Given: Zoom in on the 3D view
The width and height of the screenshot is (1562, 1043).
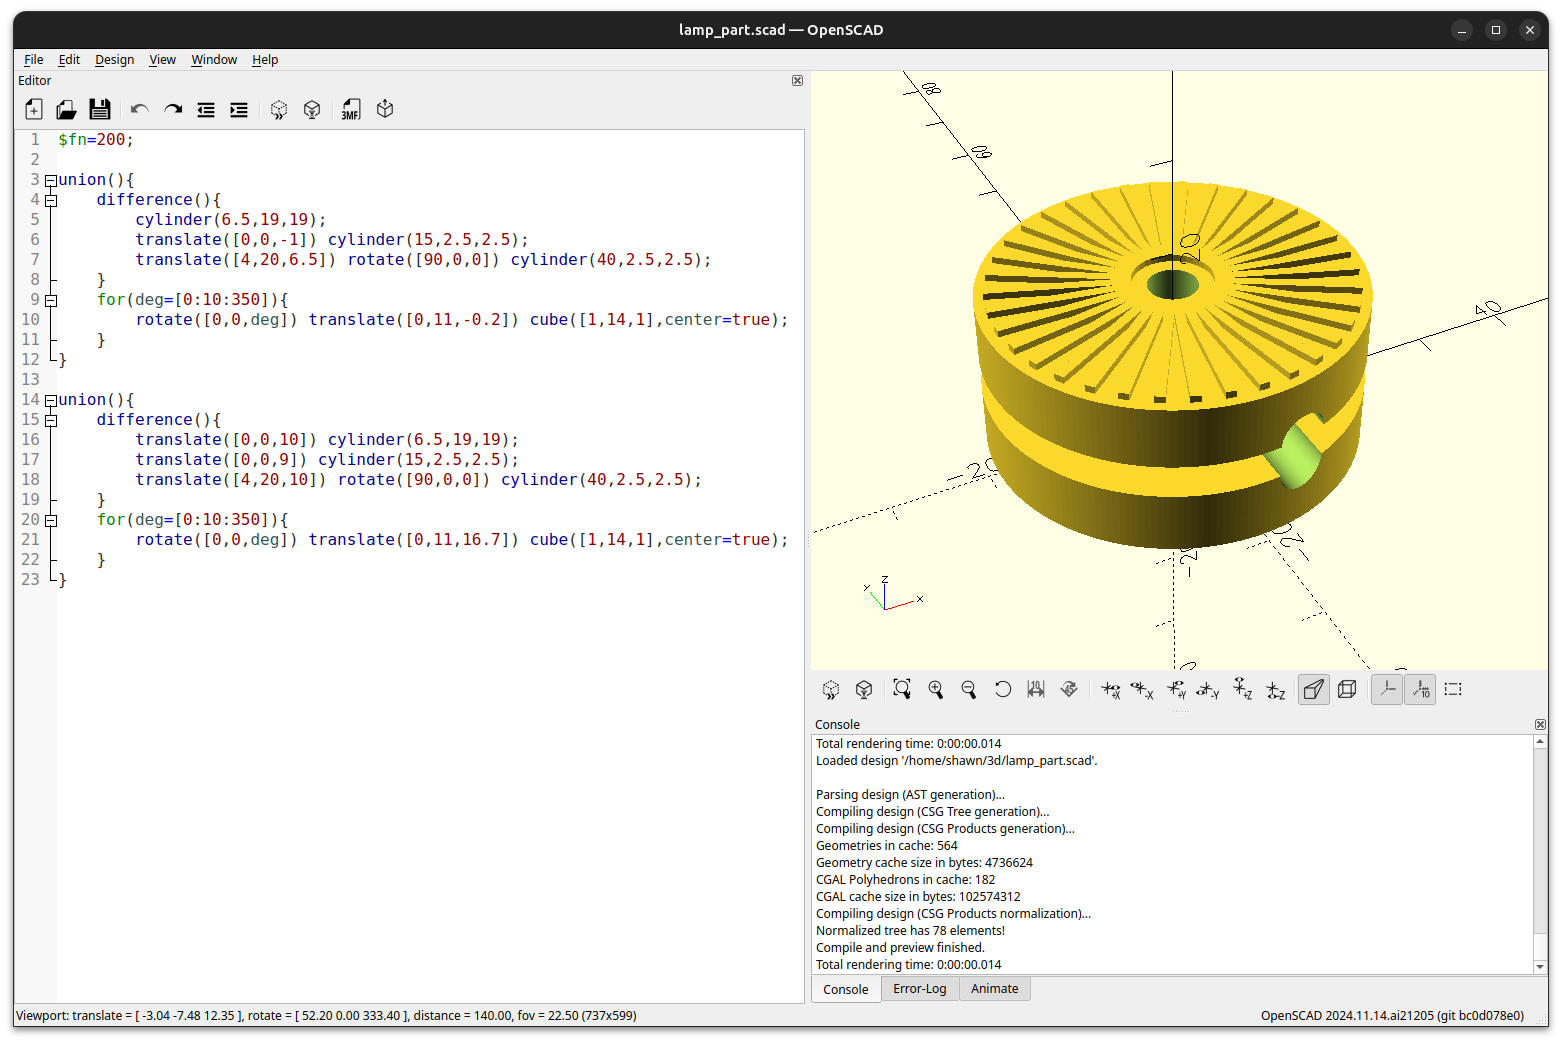Looking at the screenshot, I should [936, 689].
